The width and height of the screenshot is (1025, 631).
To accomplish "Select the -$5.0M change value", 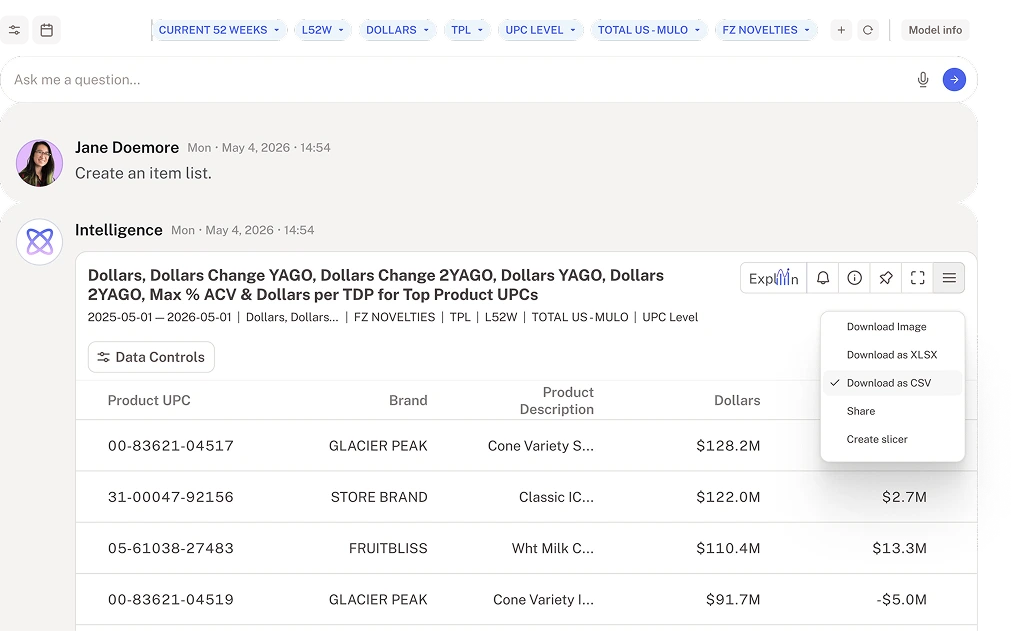I will tap(901, 600).
